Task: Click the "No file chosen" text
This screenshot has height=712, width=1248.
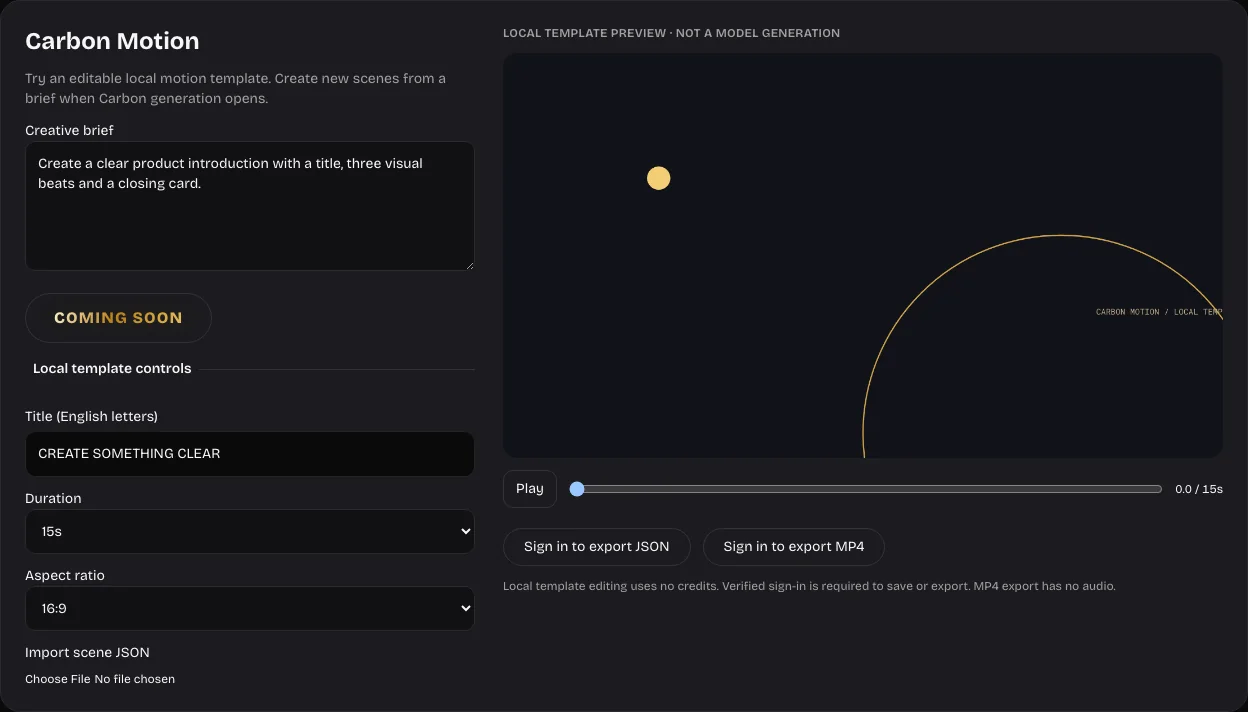Action: pyautogui.click(x=135, y=679)
